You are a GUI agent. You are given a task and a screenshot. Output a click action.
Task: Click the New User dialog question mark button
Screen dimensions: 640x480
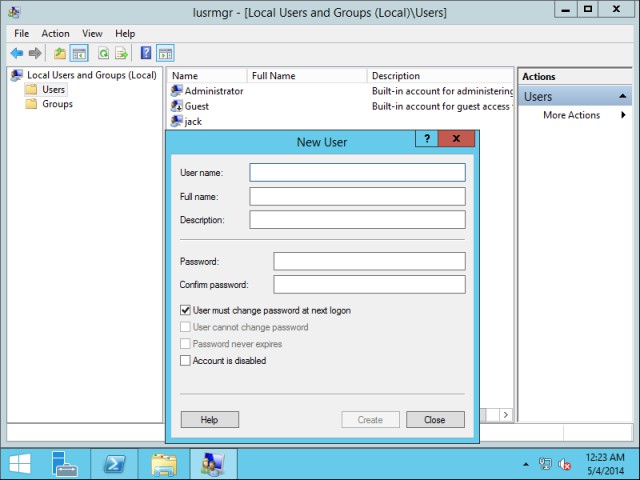click(x=427, y=139)
